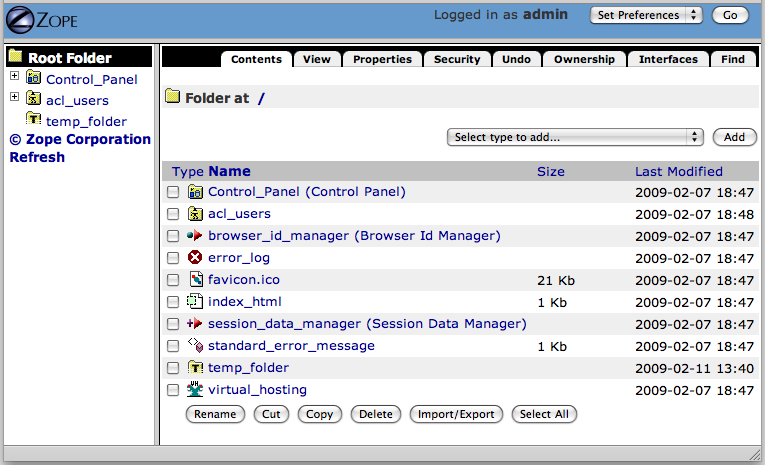Click the virtual_hosting icon
This screenshot has width=765, height=465.
[195, 389]
